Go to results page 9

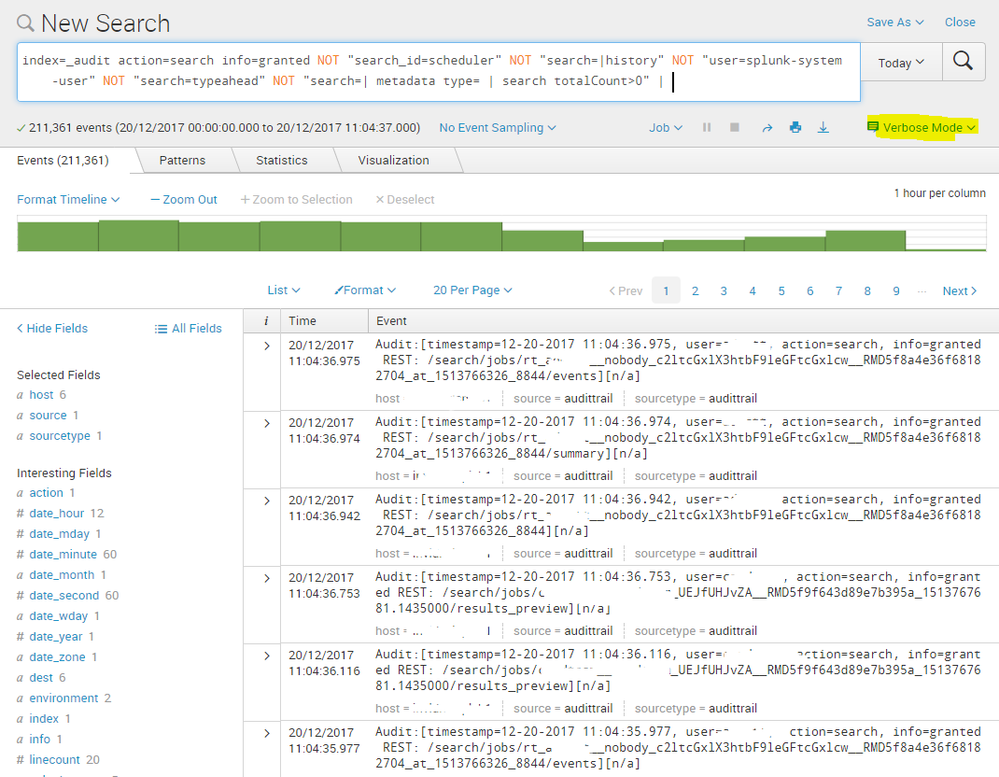click(x=896, y=291)
